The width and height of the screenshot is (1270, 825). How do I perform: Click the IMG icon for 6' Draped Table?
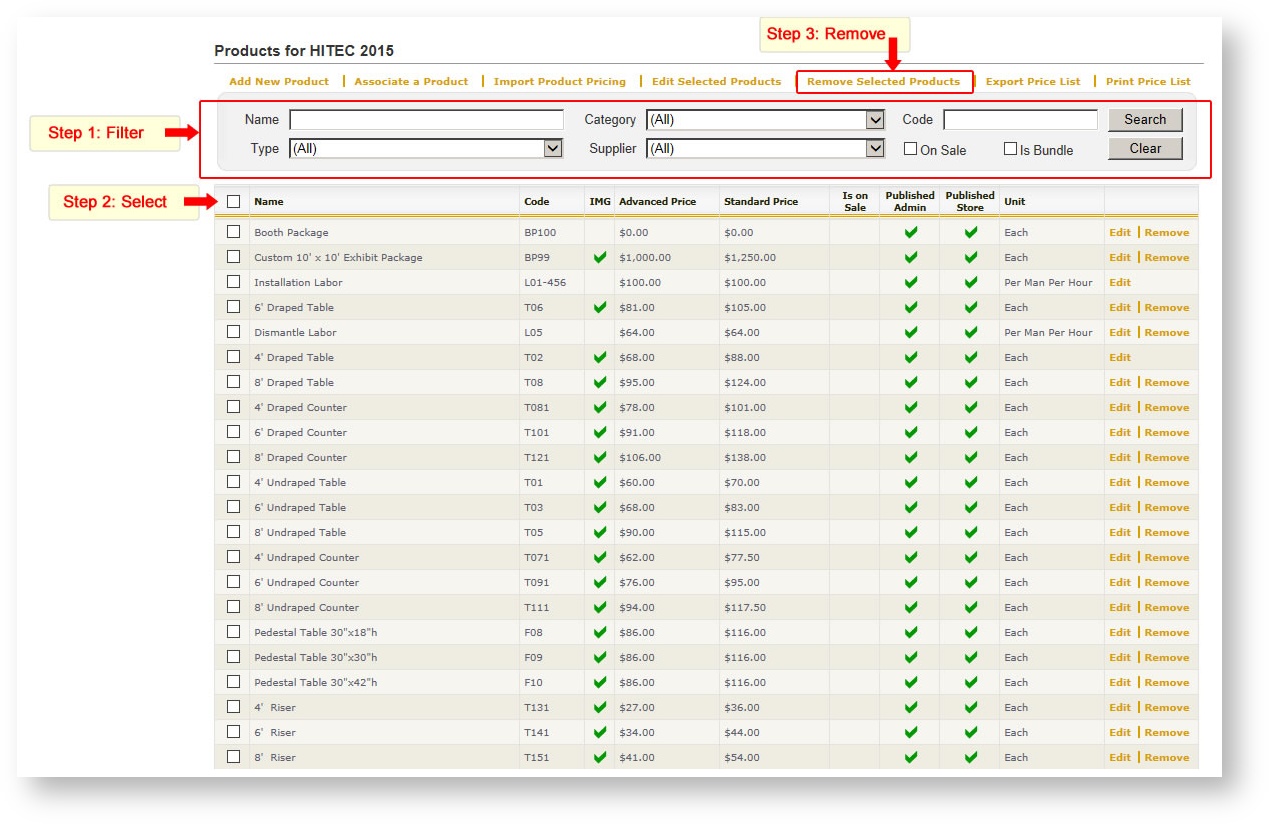[599, 307]
